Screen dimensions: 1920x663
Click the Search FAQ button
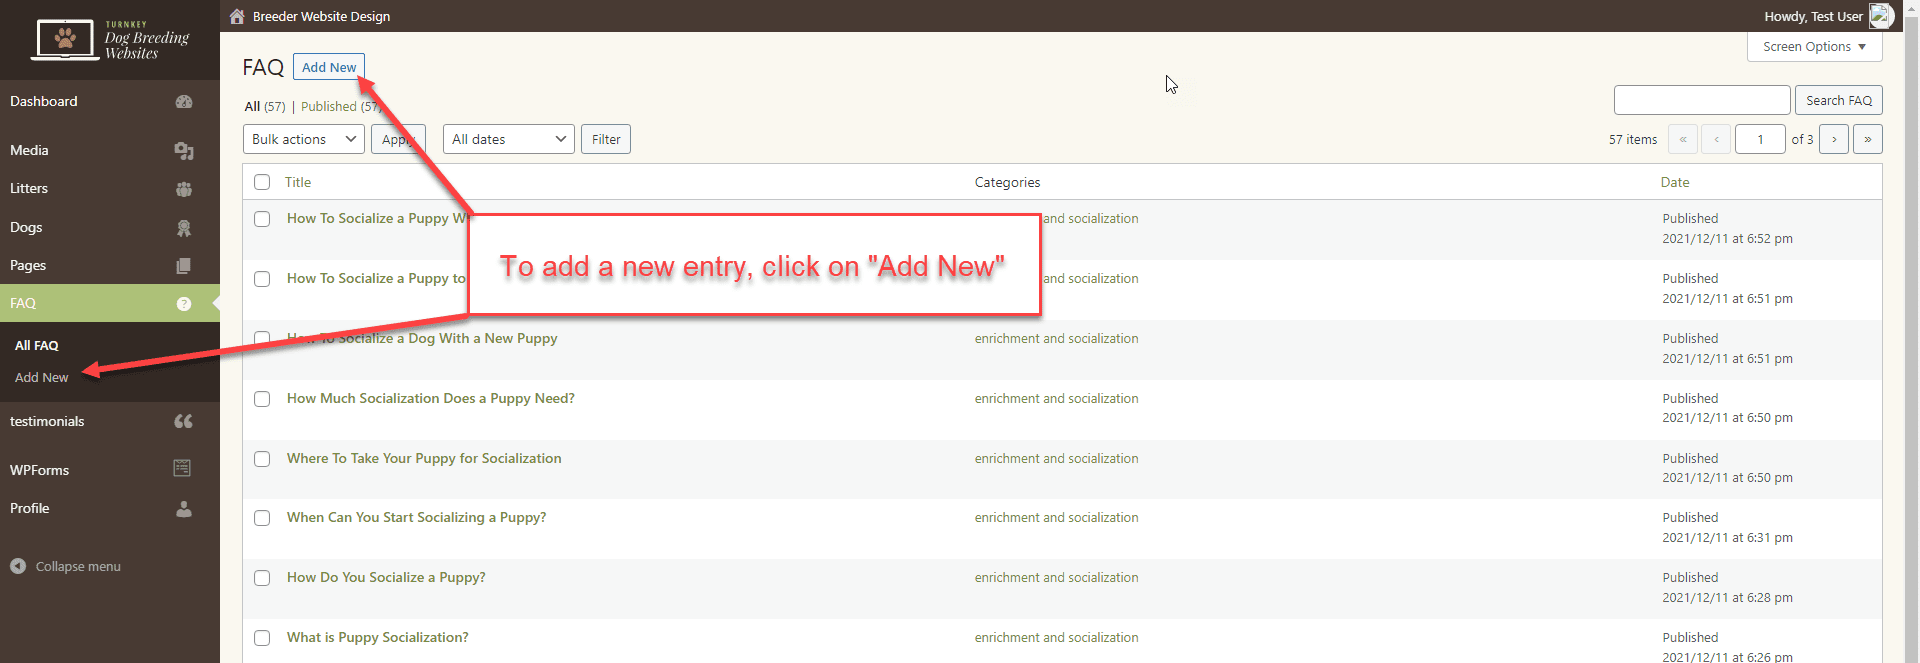1839,100
